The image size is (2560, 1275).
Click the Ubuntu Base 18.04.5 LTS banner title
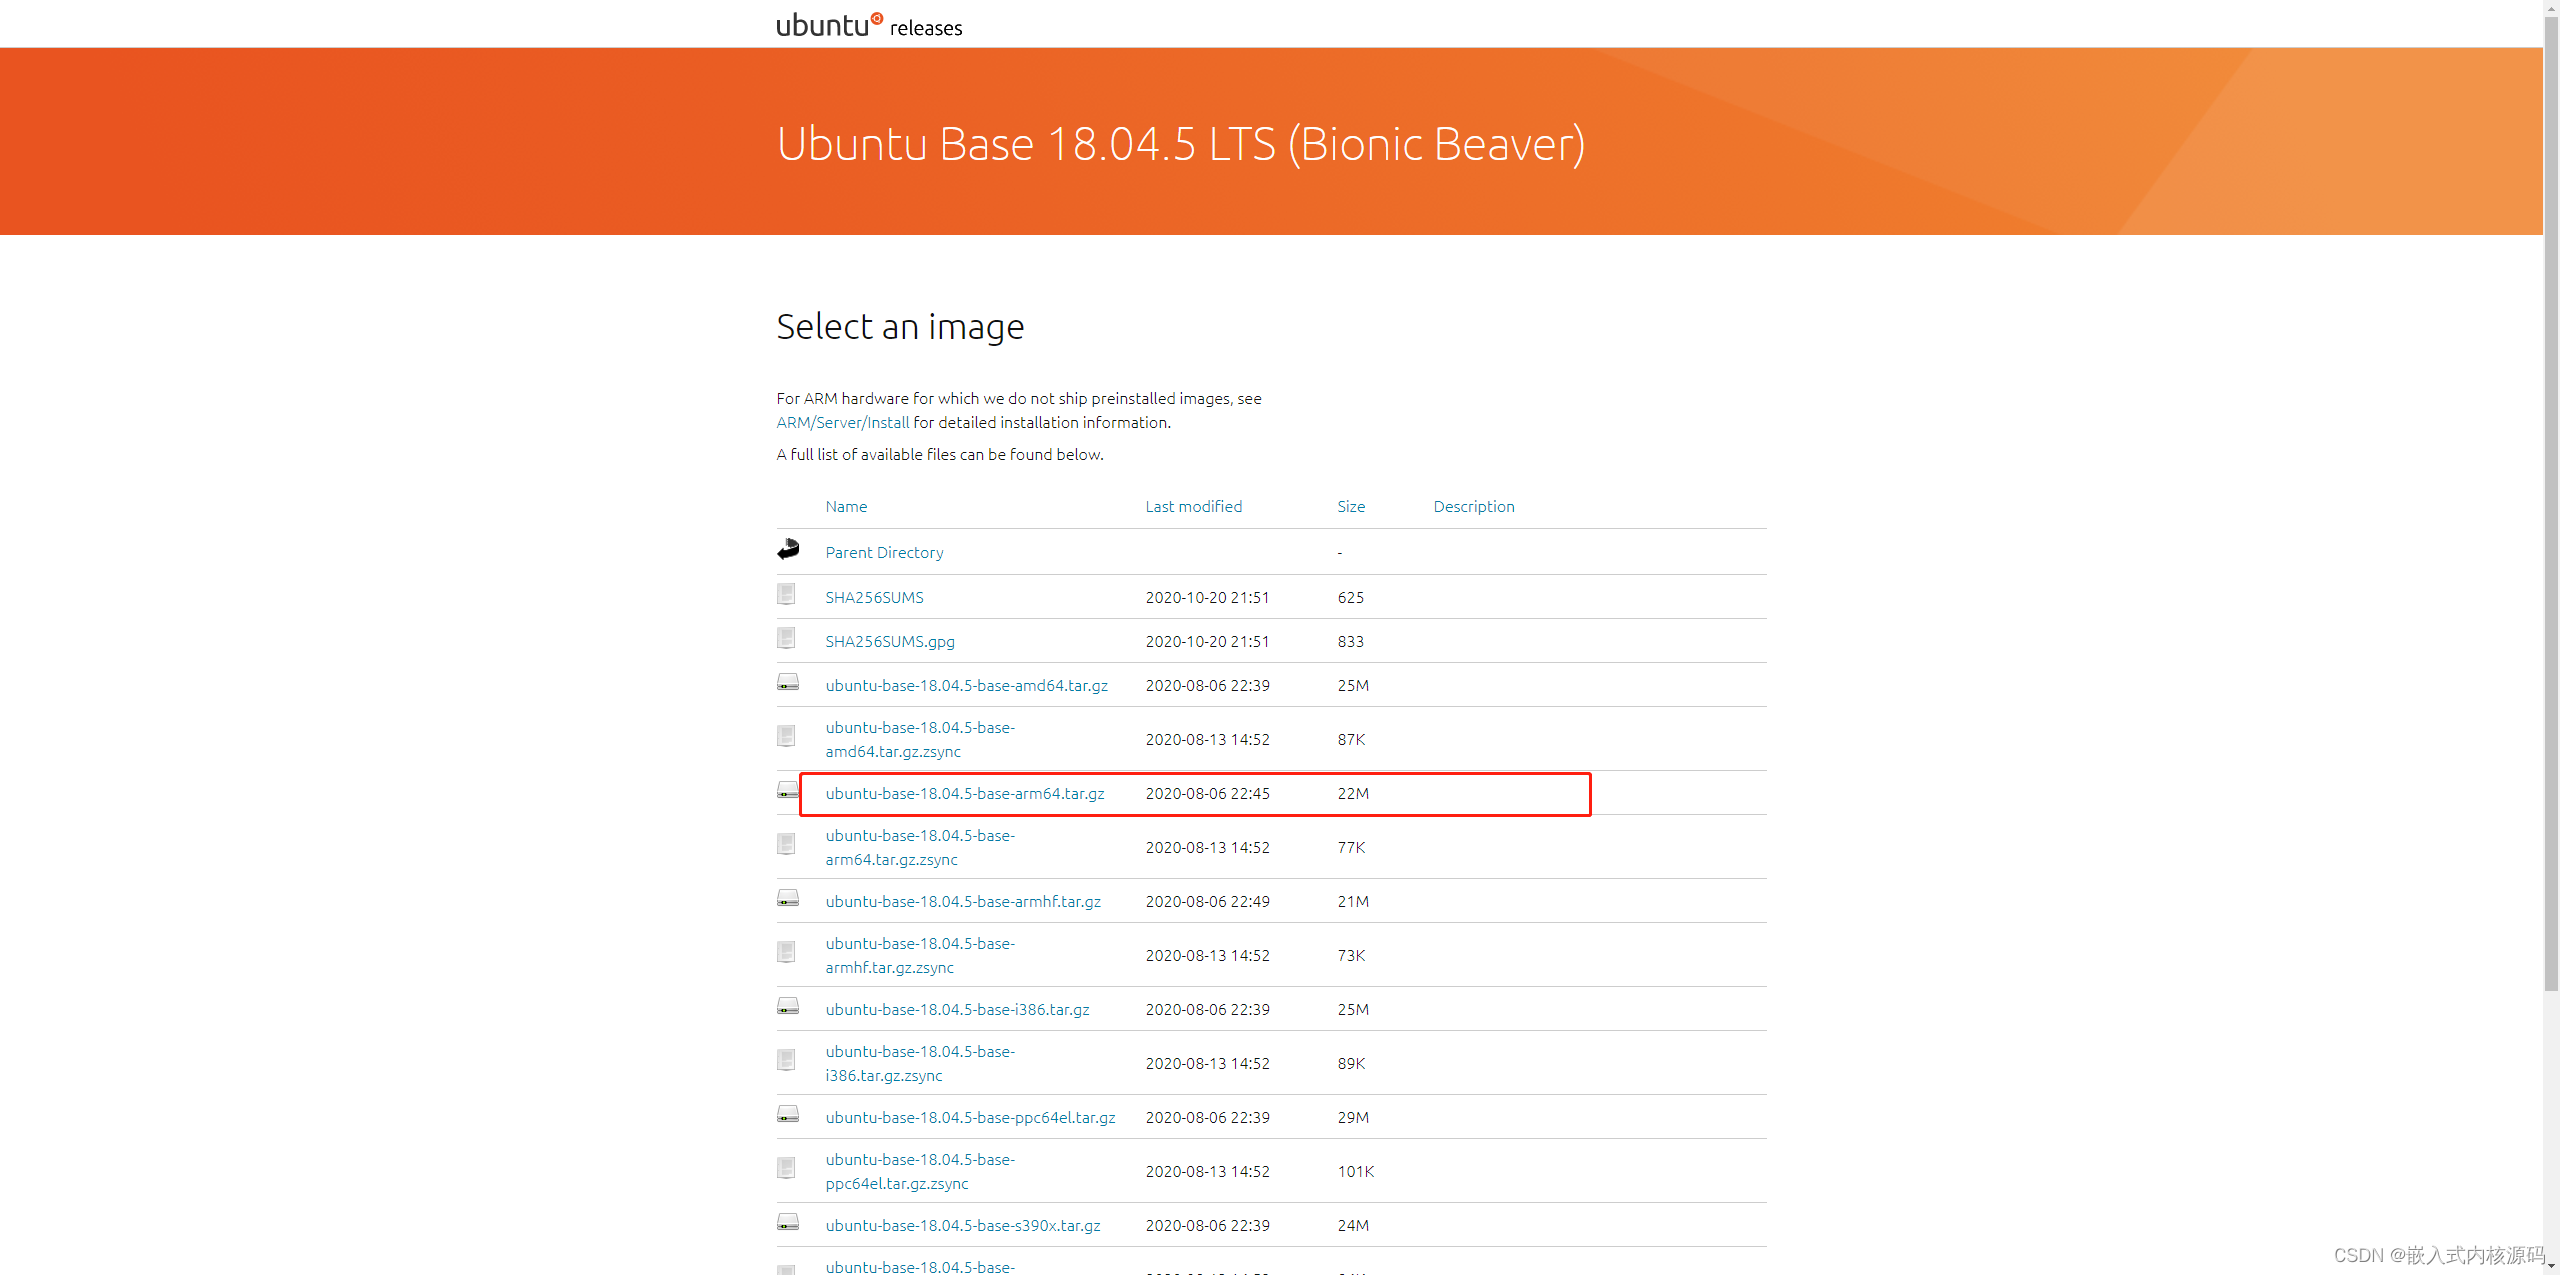[x=1181, y=144]
